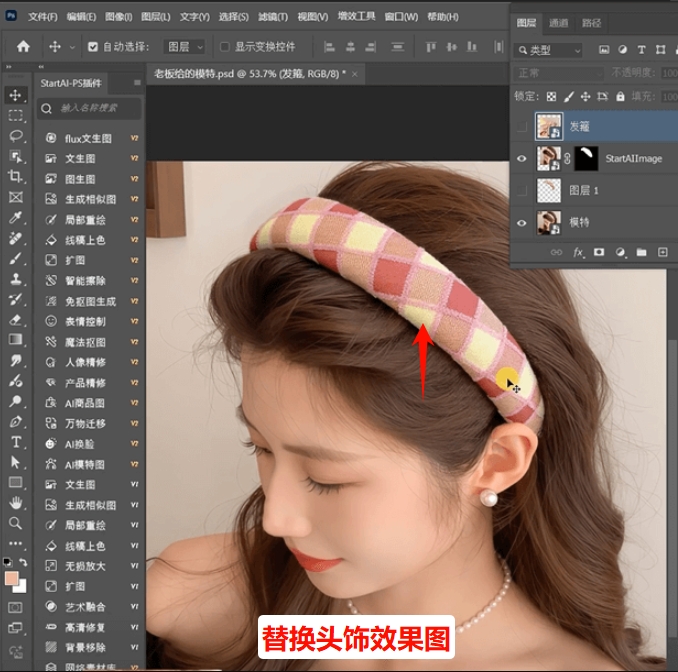Open the 正常 blend mode dropdown

(x=559, y=73)
